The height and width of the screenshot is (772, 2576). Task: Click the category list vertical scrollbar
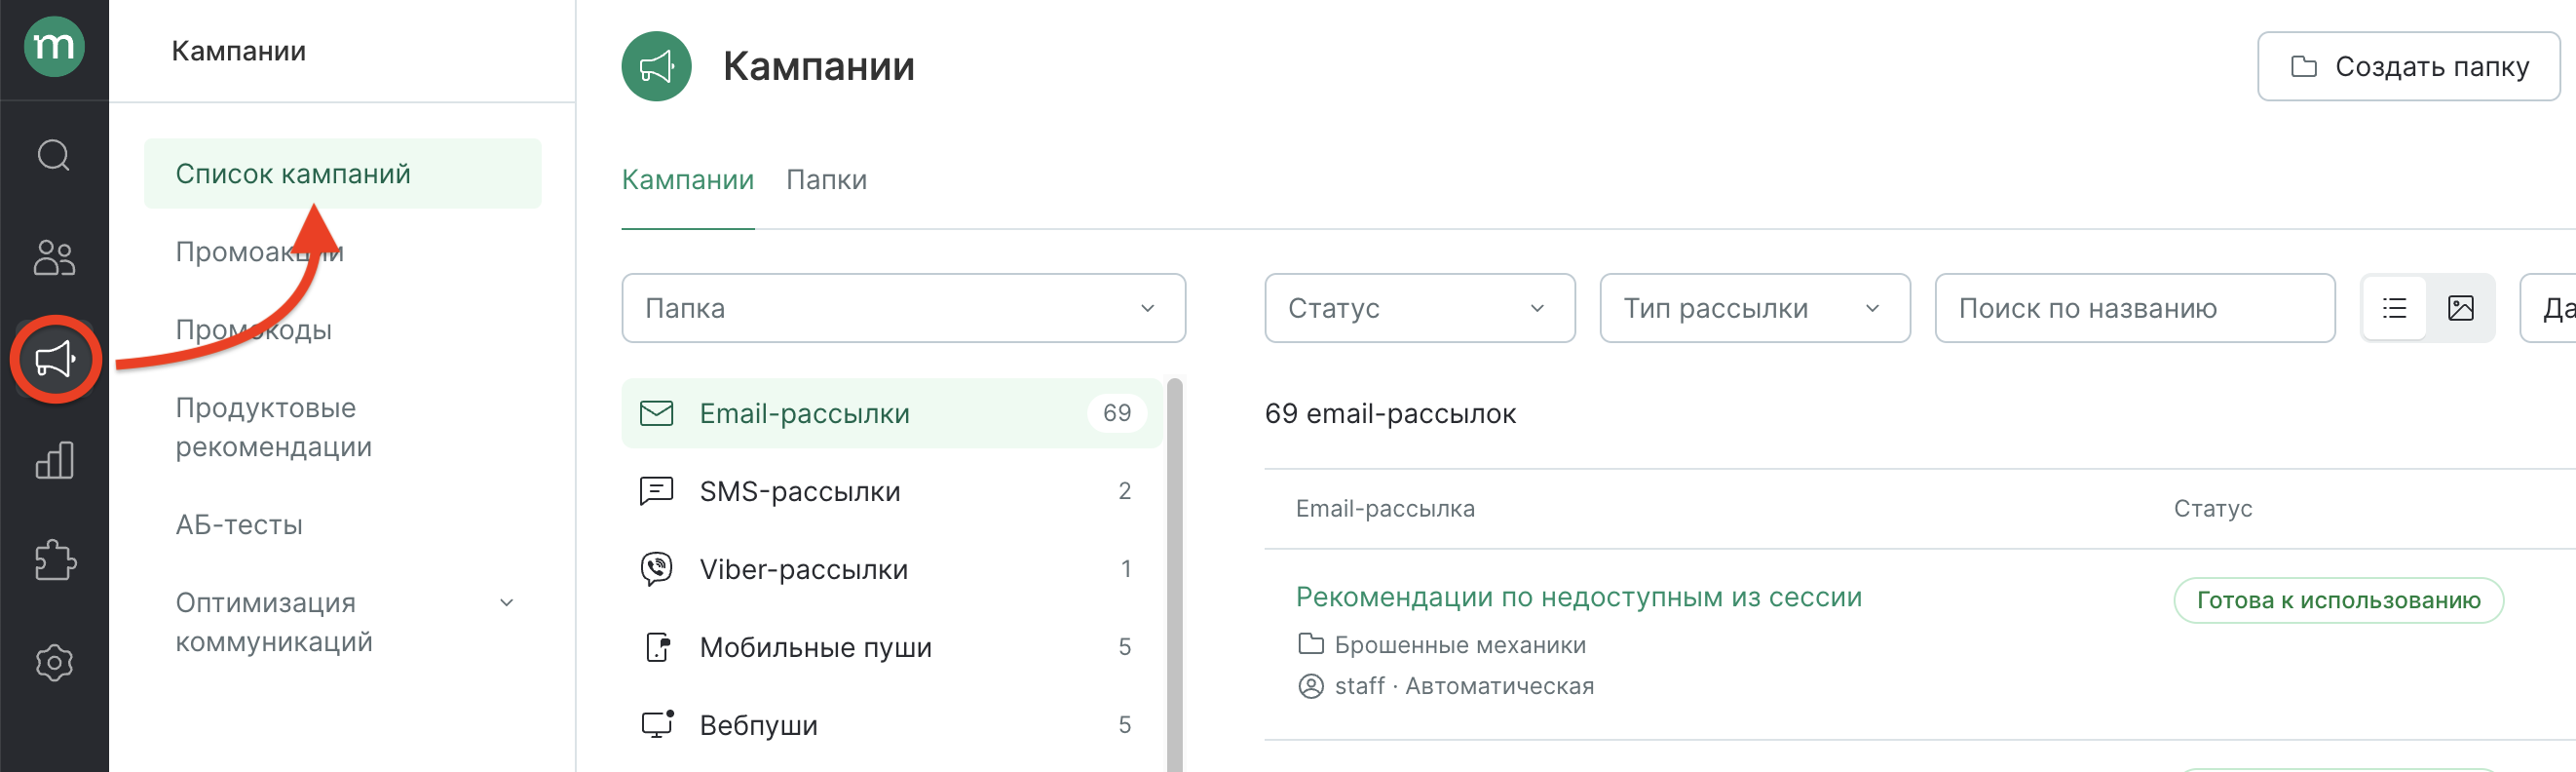click(x=1174, y=575)
